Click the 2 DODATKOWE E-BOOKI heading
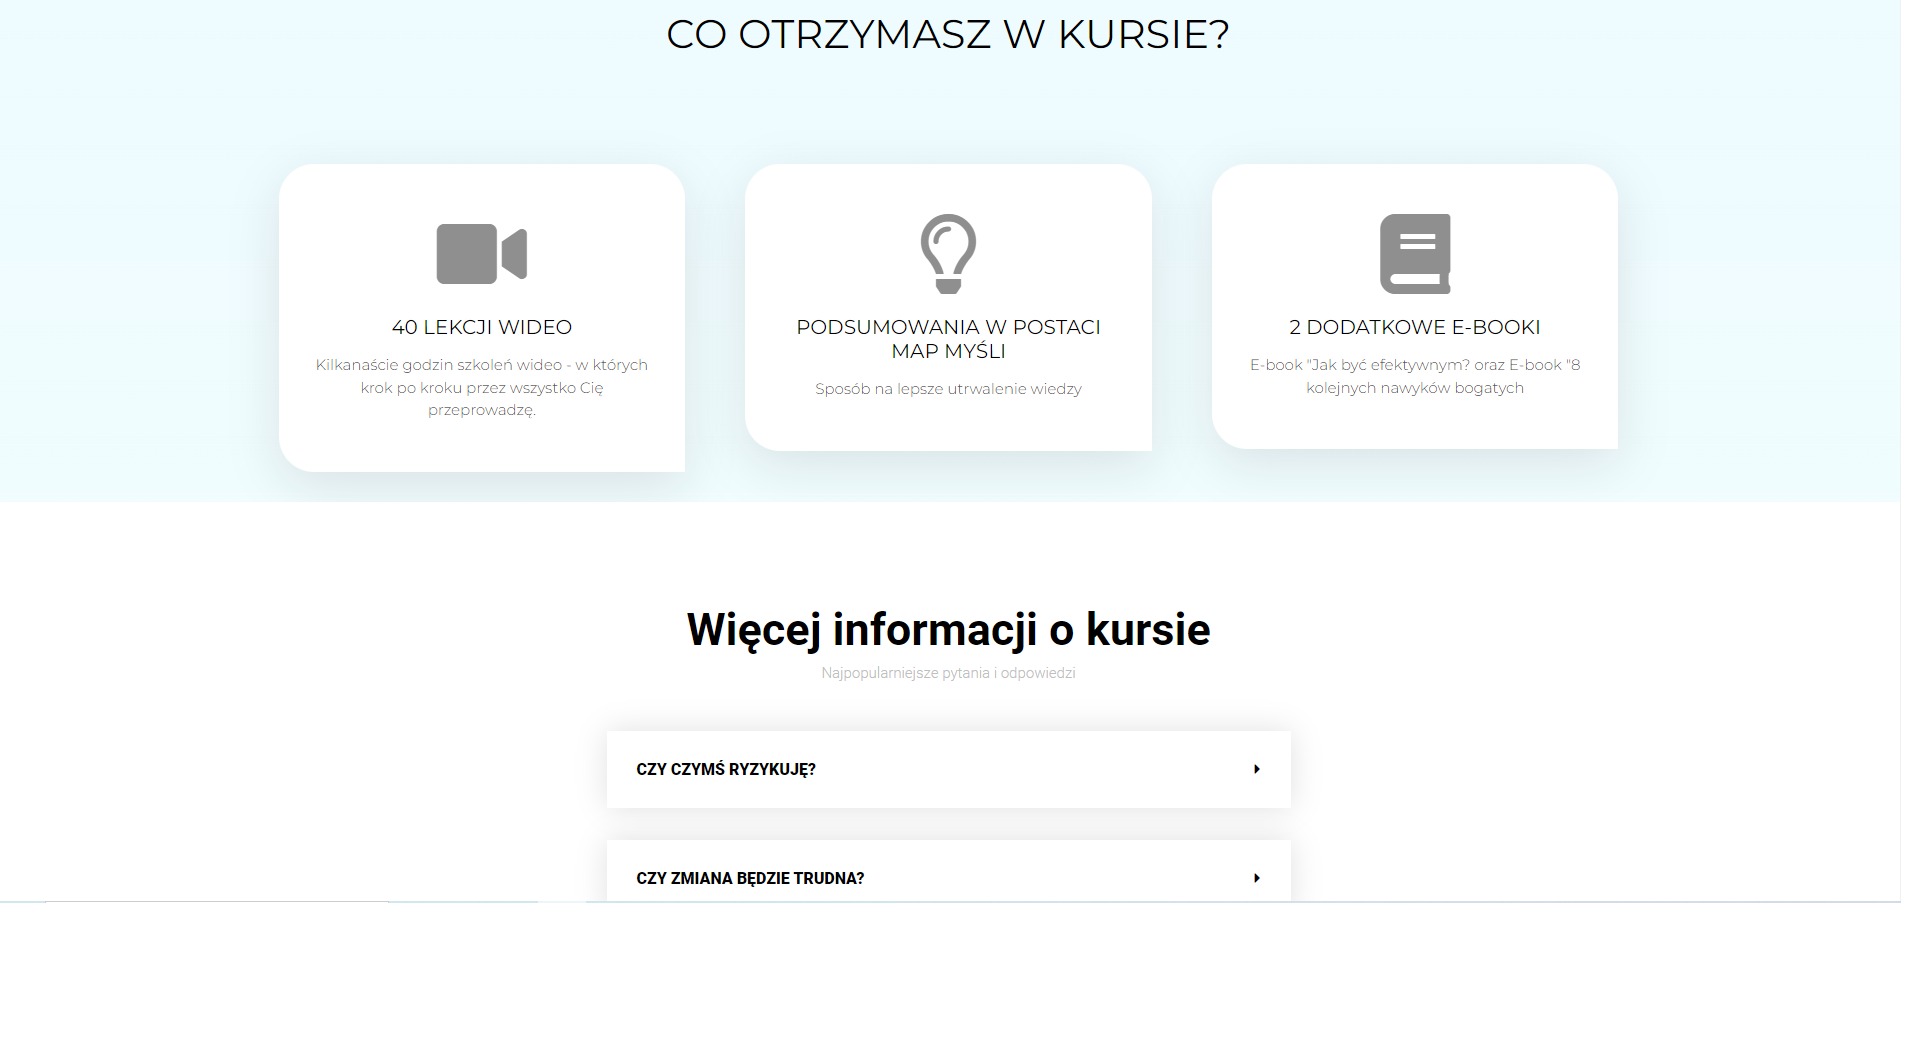Screen dimensions: 1920x1044 click(1414, 326)
